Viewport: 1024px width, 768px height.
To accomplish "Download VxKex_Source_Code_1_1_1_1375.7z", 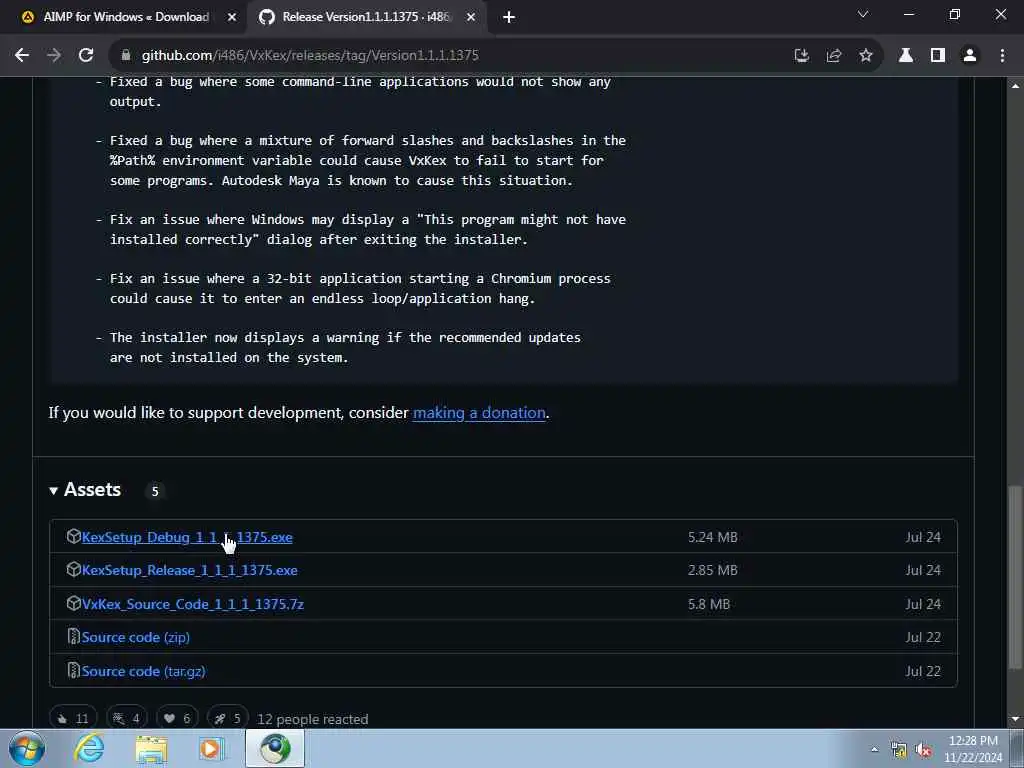I will (193, 604).
